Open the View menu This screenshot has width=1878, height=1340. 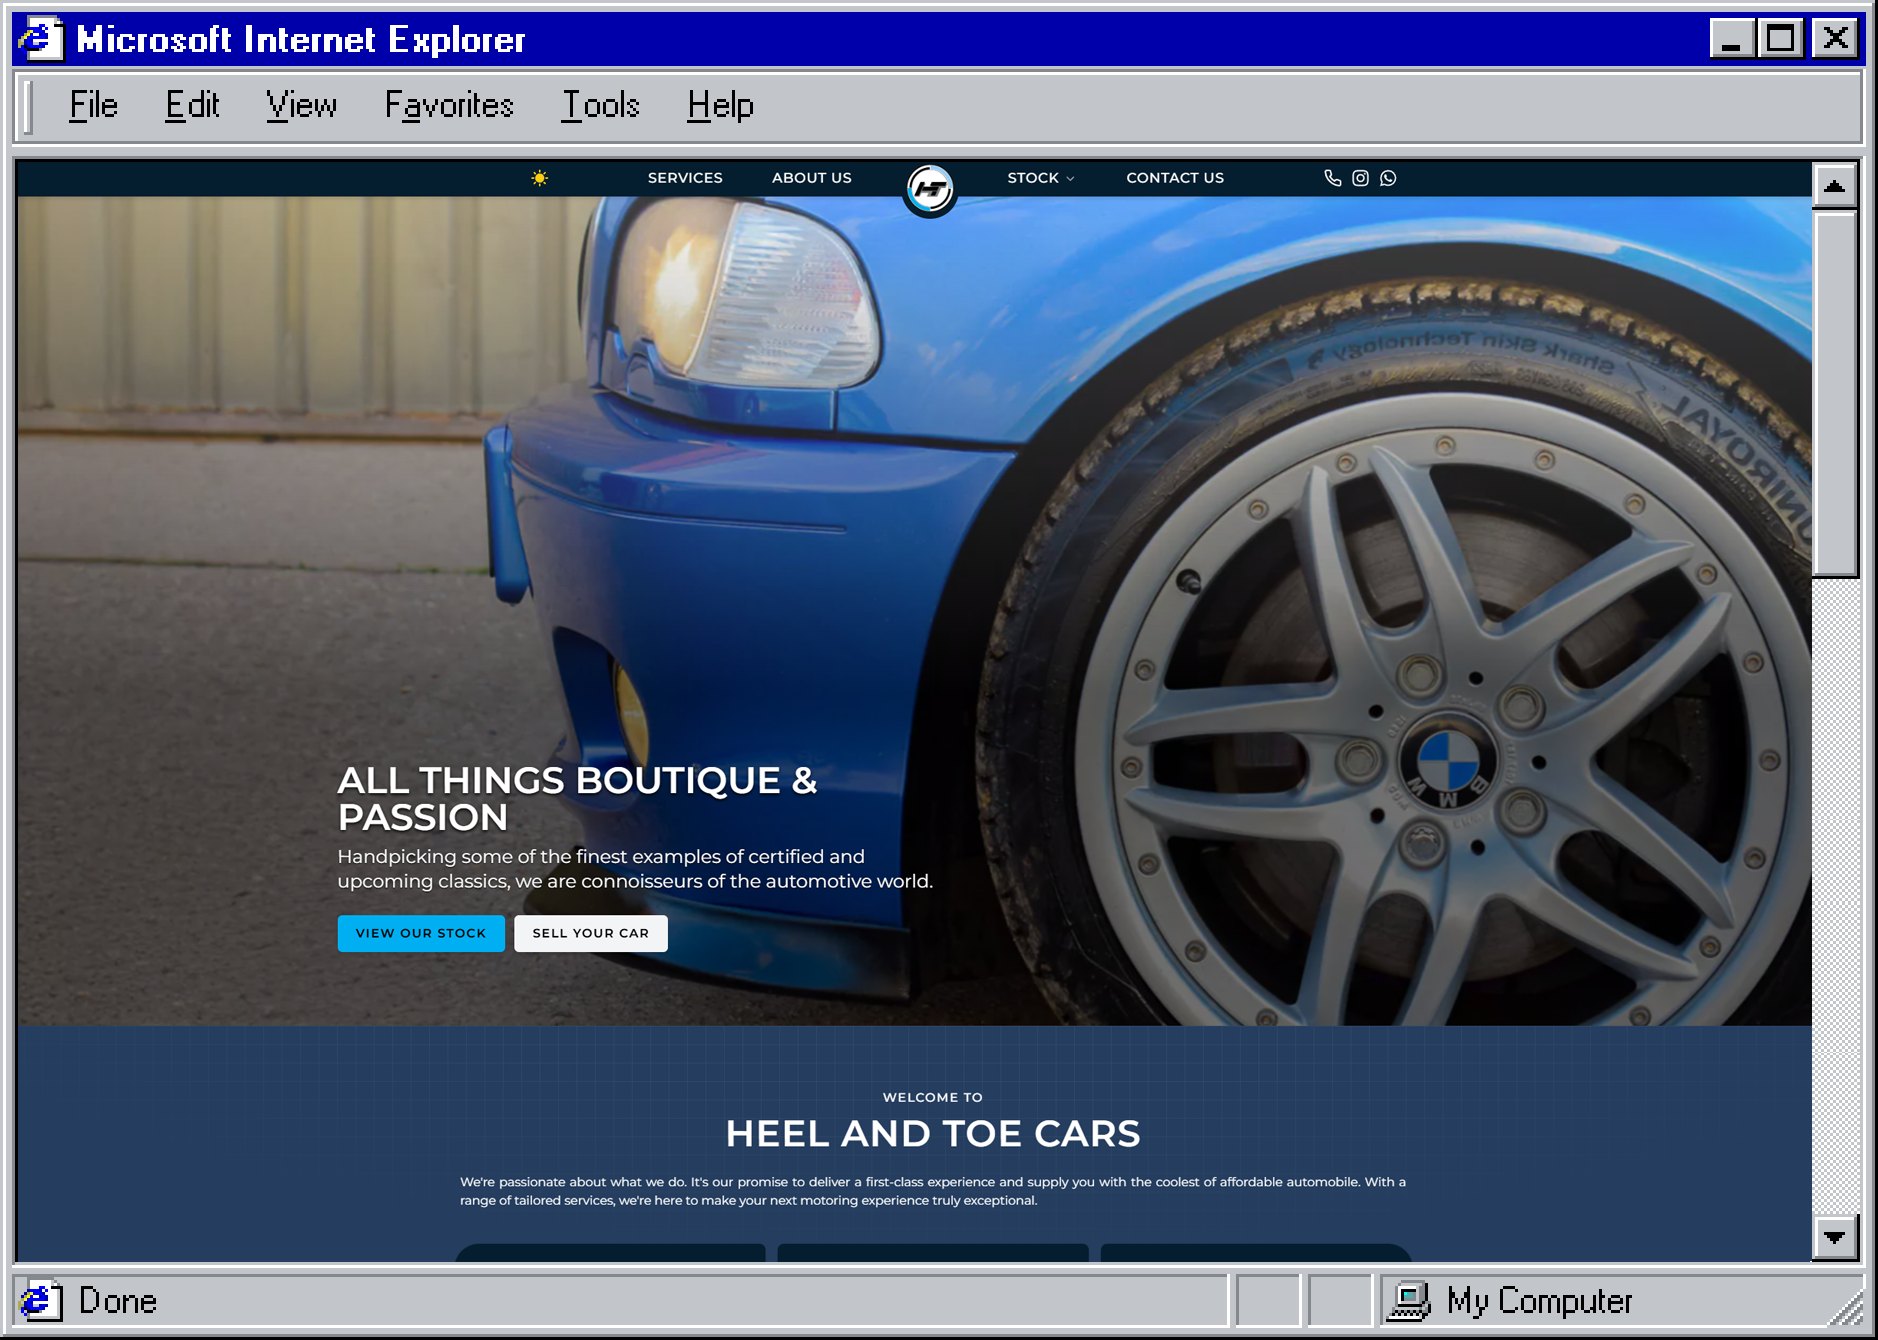coord(301,105)
